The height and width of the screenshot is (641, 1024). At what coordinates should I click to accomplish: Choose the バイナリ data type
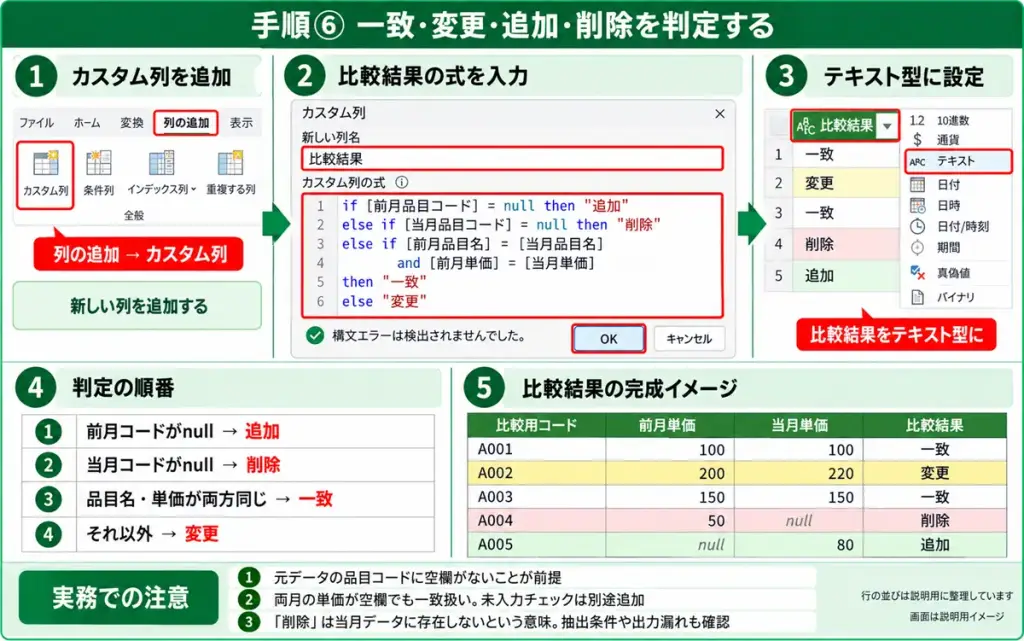pyautogui.click(x=957, y=297)
